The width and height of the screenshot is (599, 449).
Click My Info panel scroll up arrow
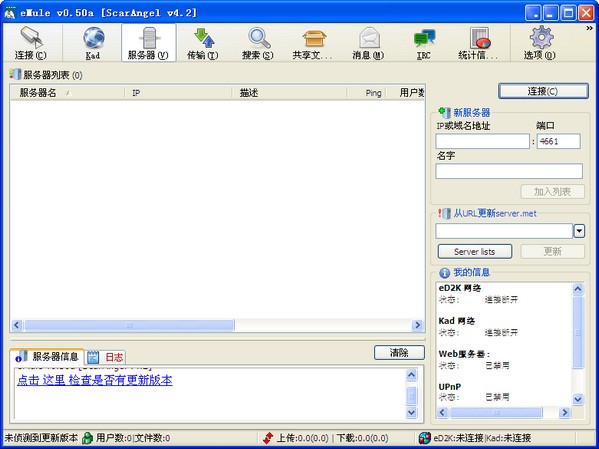[x=578, y=289]
